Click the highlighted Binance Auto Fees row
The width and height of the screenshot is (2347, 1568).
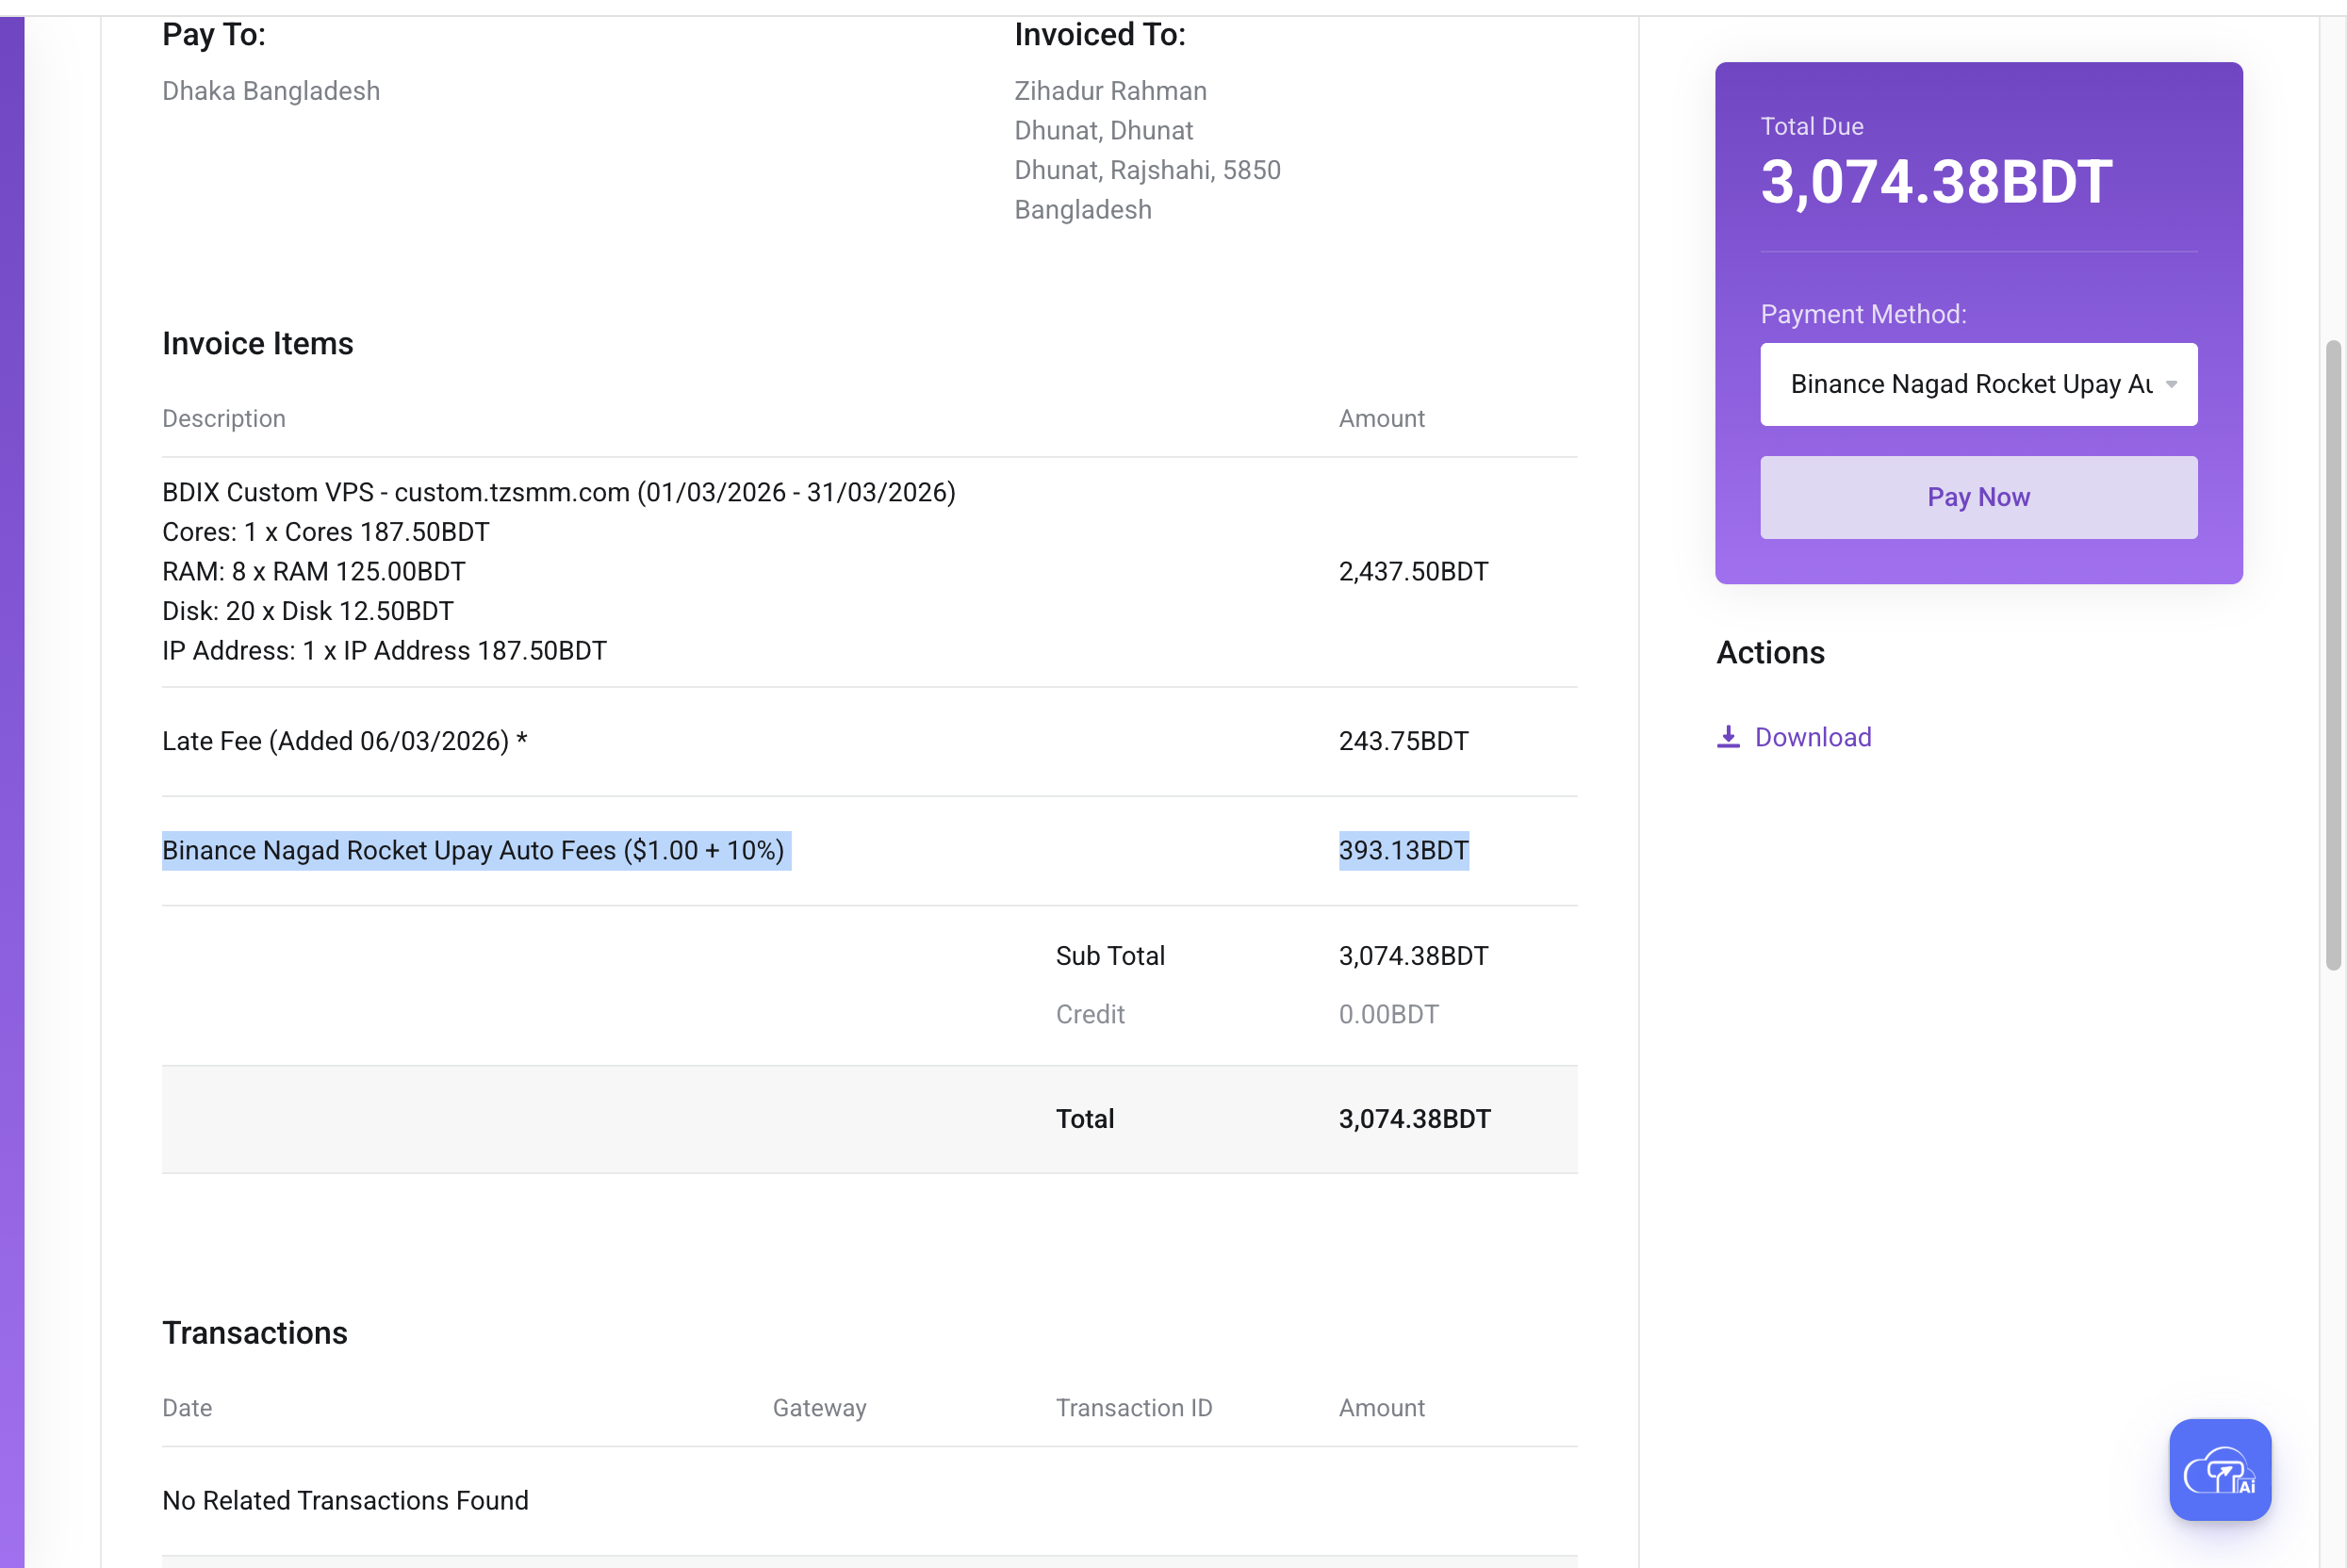coord(476,850)
